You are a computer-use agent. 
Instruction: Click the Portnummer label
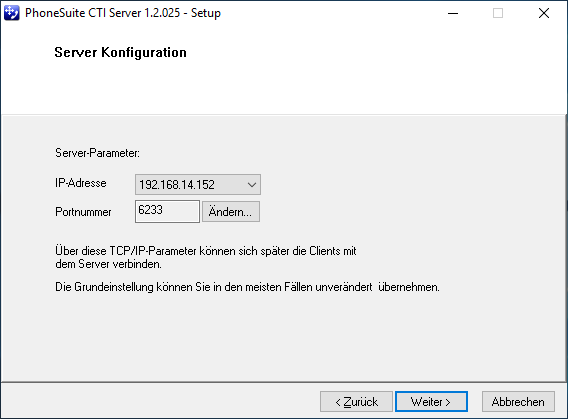83,212
